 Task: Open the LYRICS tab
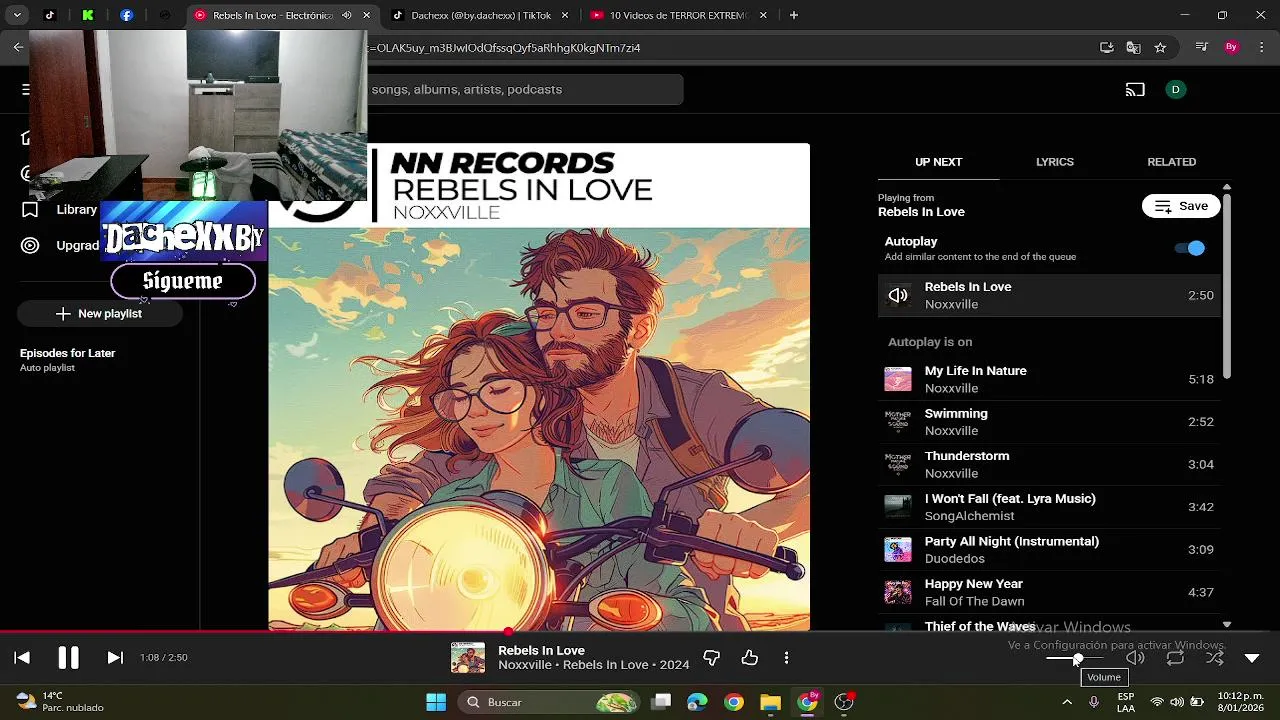click(1055, 162)
